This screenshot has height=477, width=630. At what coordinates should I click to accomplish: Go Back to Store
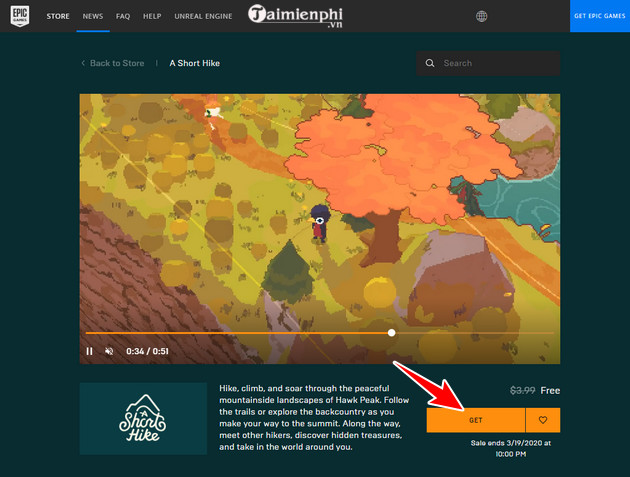[x=117, y=63]
